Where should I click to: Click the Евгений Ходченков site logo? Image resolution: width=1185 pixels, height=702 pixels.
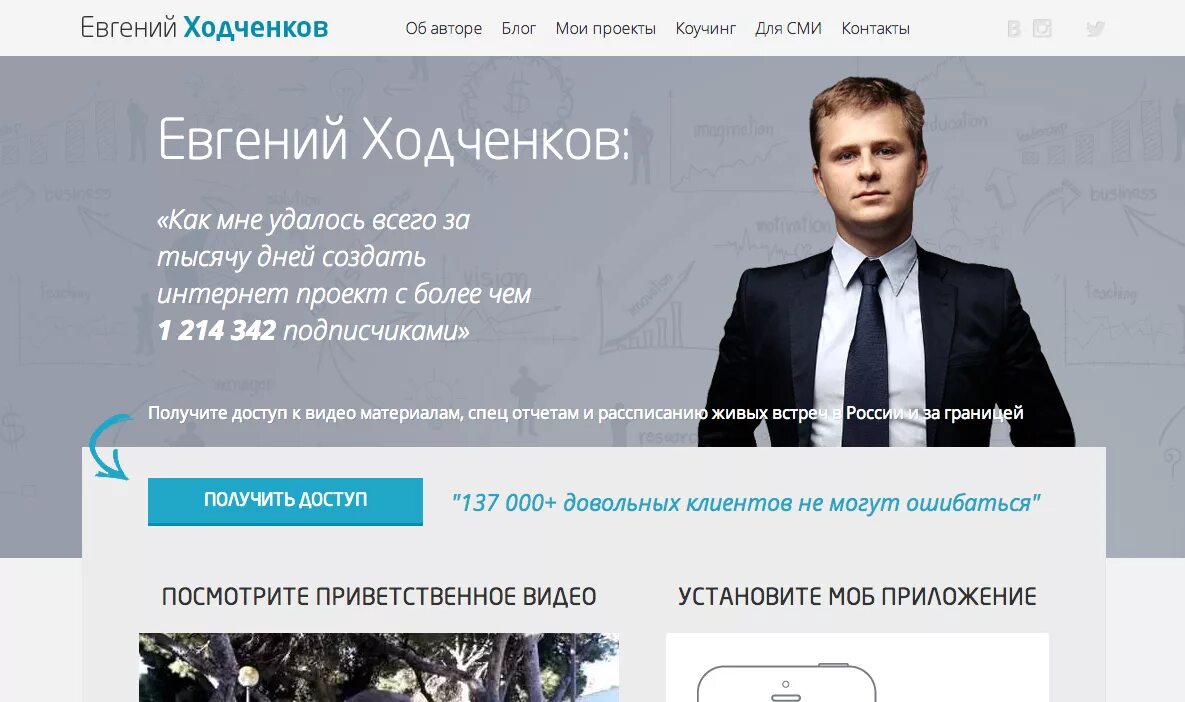point(204,27)
